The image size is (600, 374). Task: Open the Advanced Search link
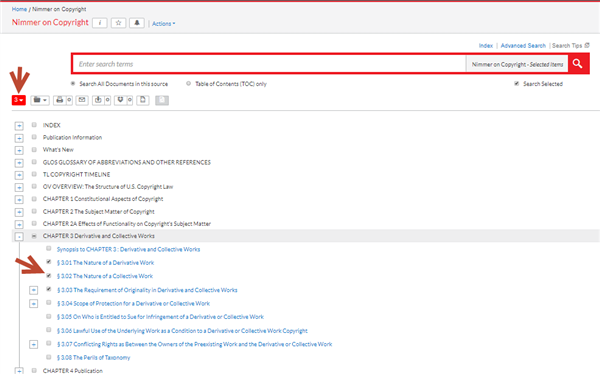pos(523,46)
